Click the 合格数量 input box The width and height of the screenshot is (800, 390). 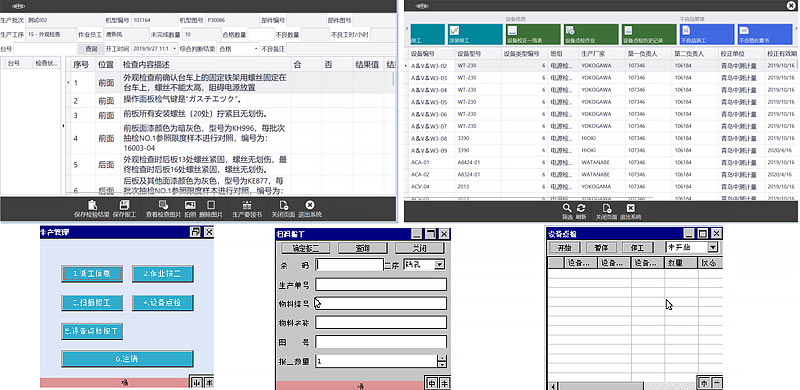[x=261, y=35]
